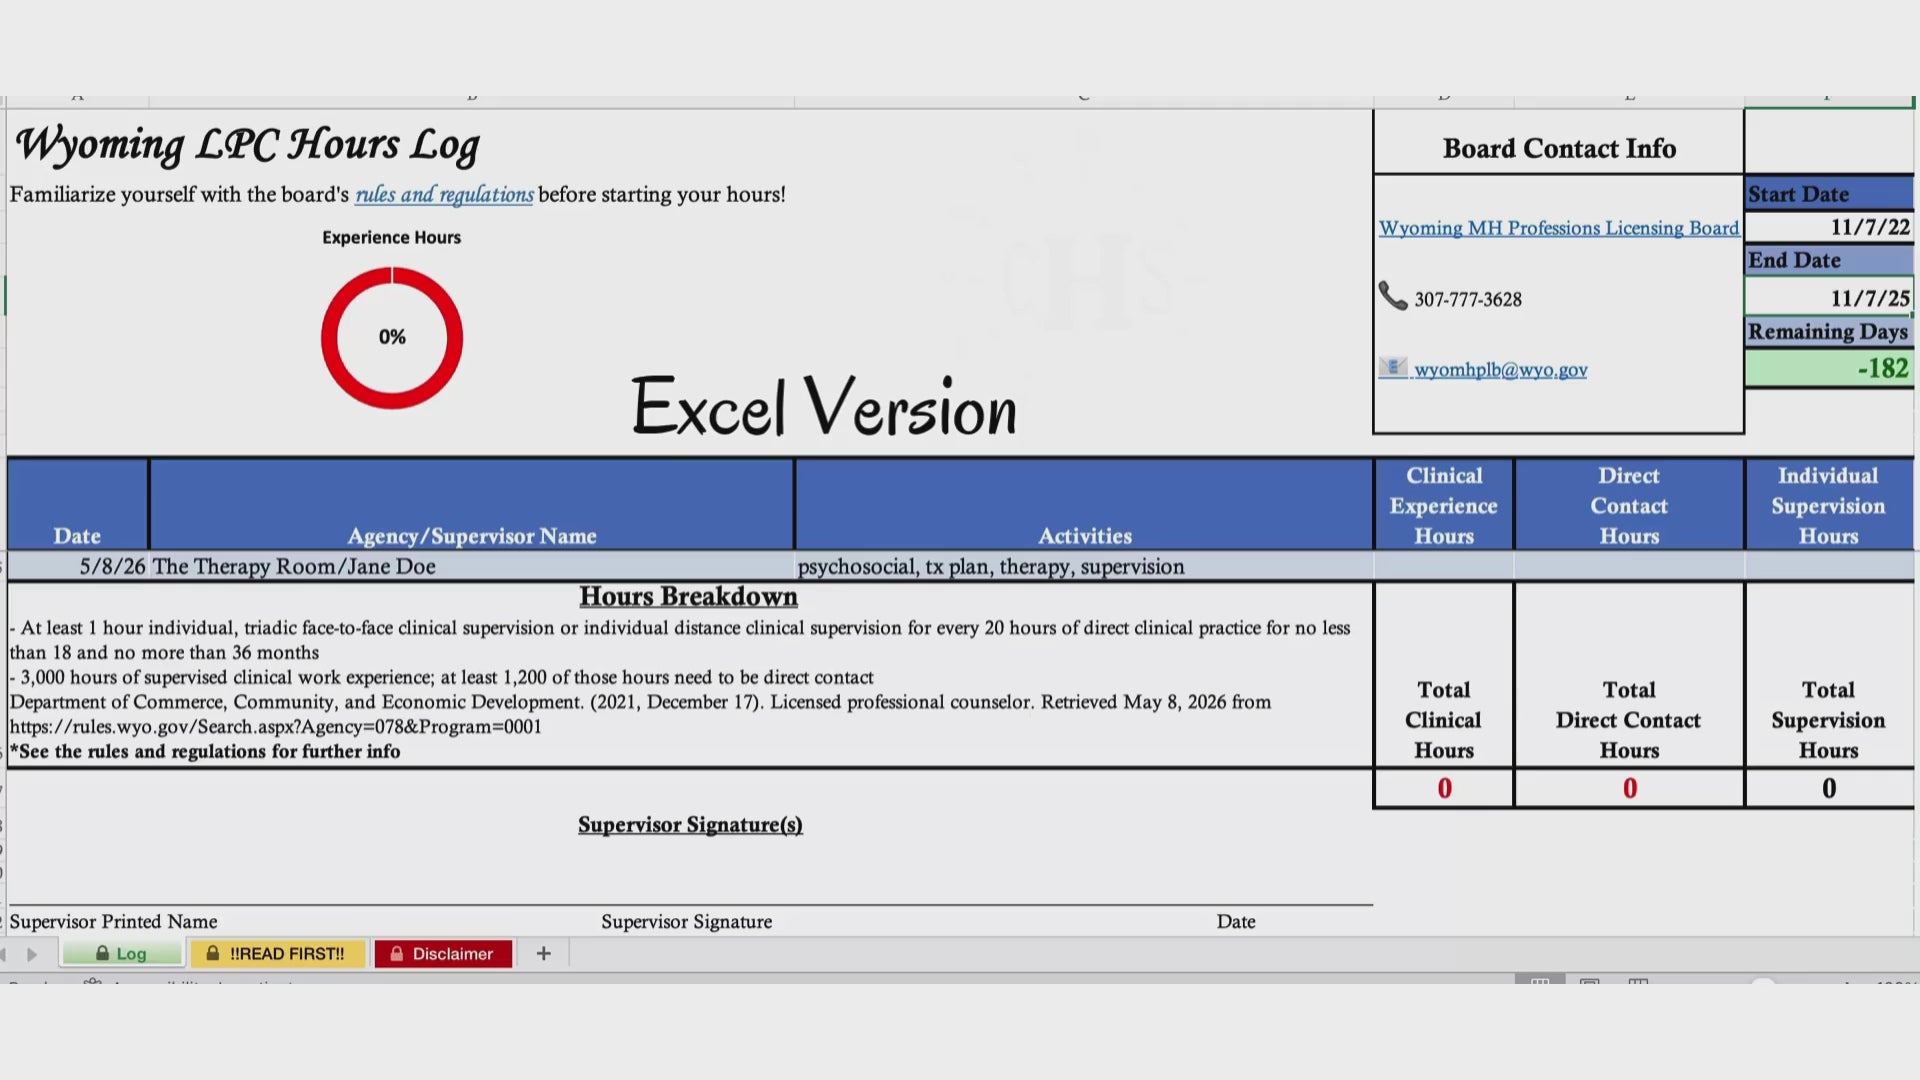Image resolution: width=1920 pixels, height=1080 pixels.
Task: Click the 0% label inside the chart
Action: (x=392, y=337)
